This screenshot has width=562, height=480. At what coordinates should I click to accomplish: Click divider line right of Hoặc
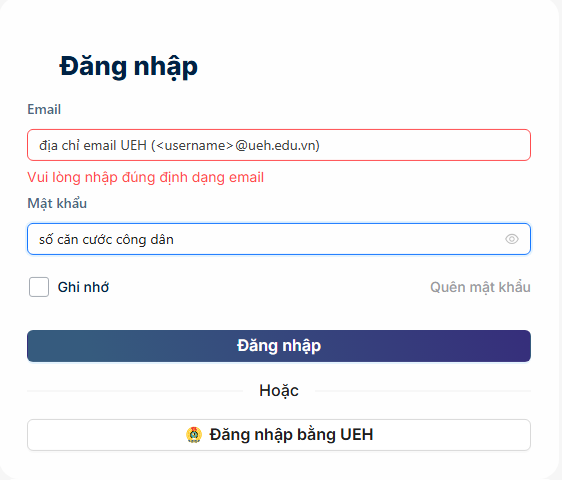(423, 391)
